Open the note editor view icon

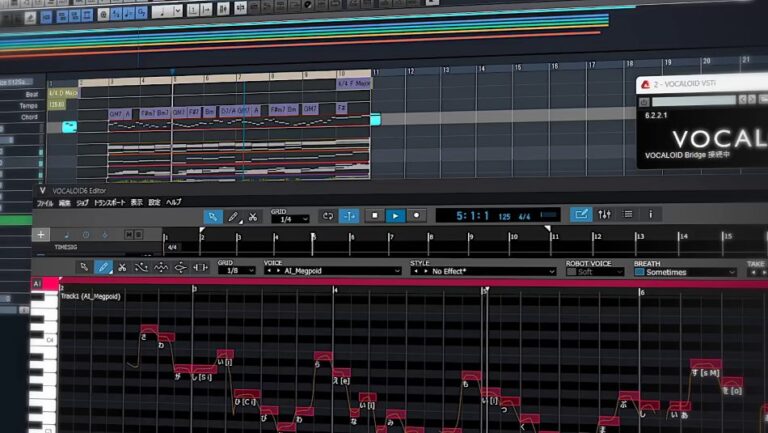(581, 214)
